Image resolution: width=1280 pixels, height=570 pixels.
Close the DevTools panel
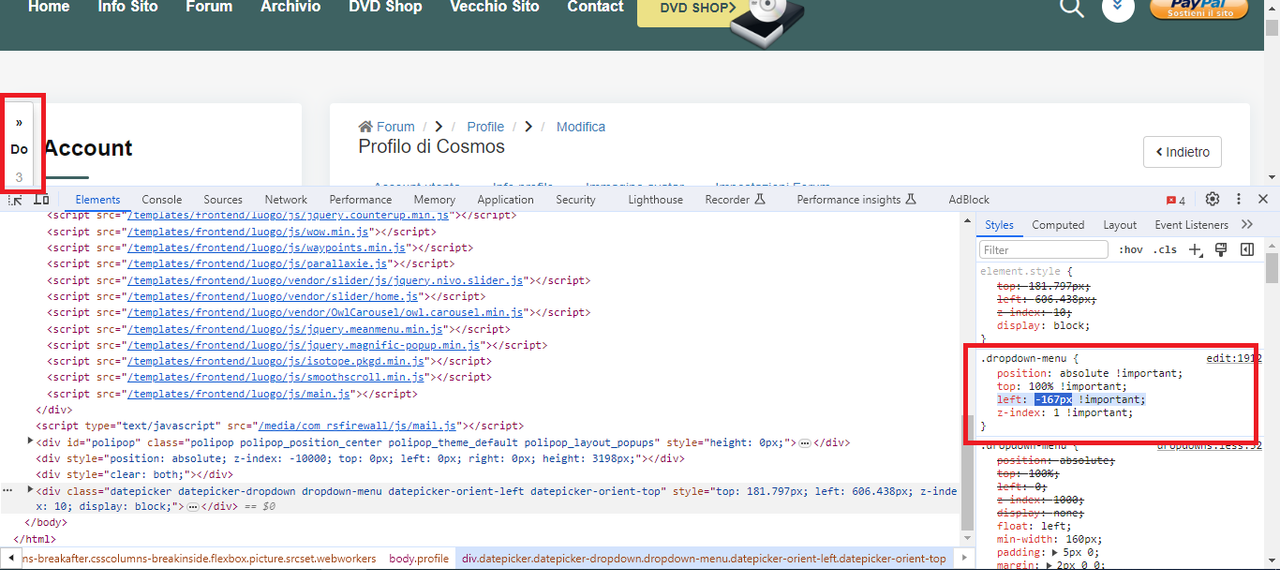click(x=1263, y=199)
